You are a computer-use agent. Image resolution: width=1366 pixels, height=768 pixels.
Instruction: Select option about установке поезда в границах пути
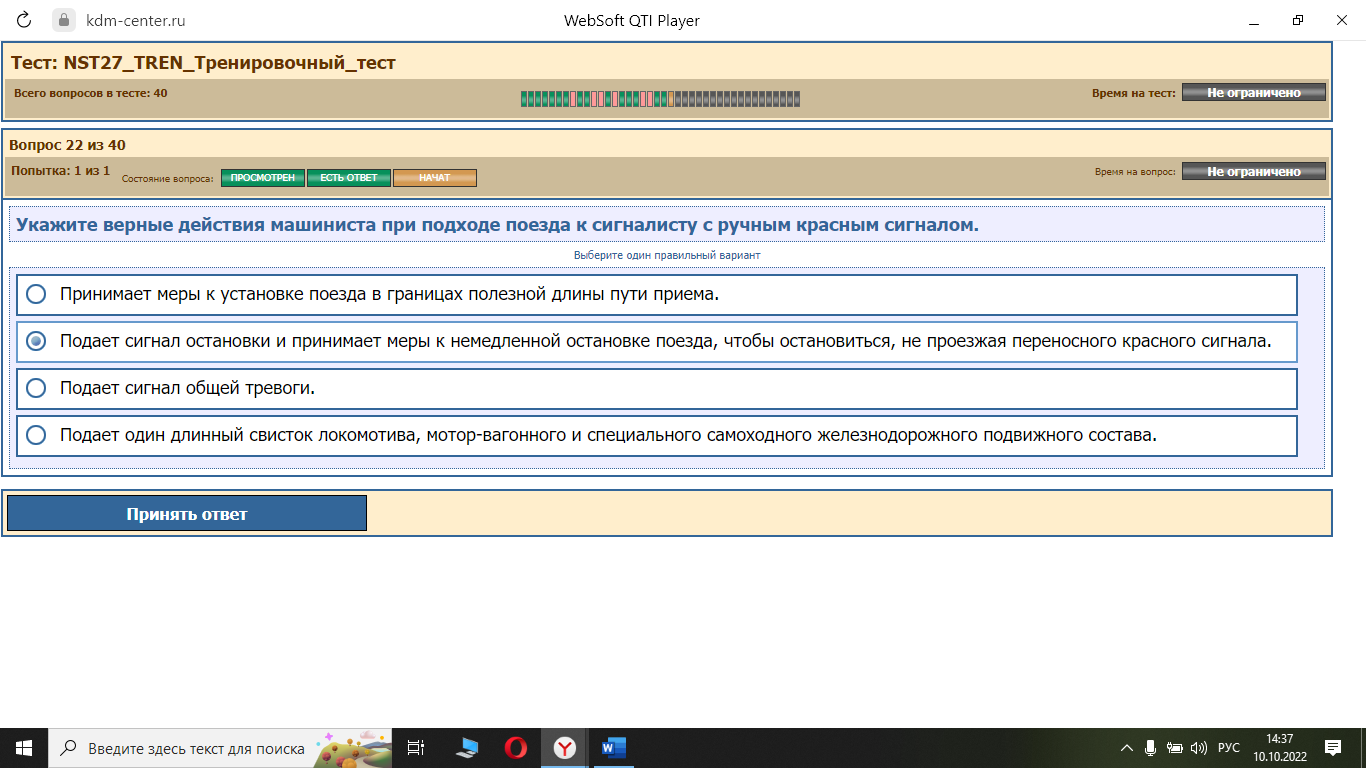[x=657, y=295]
